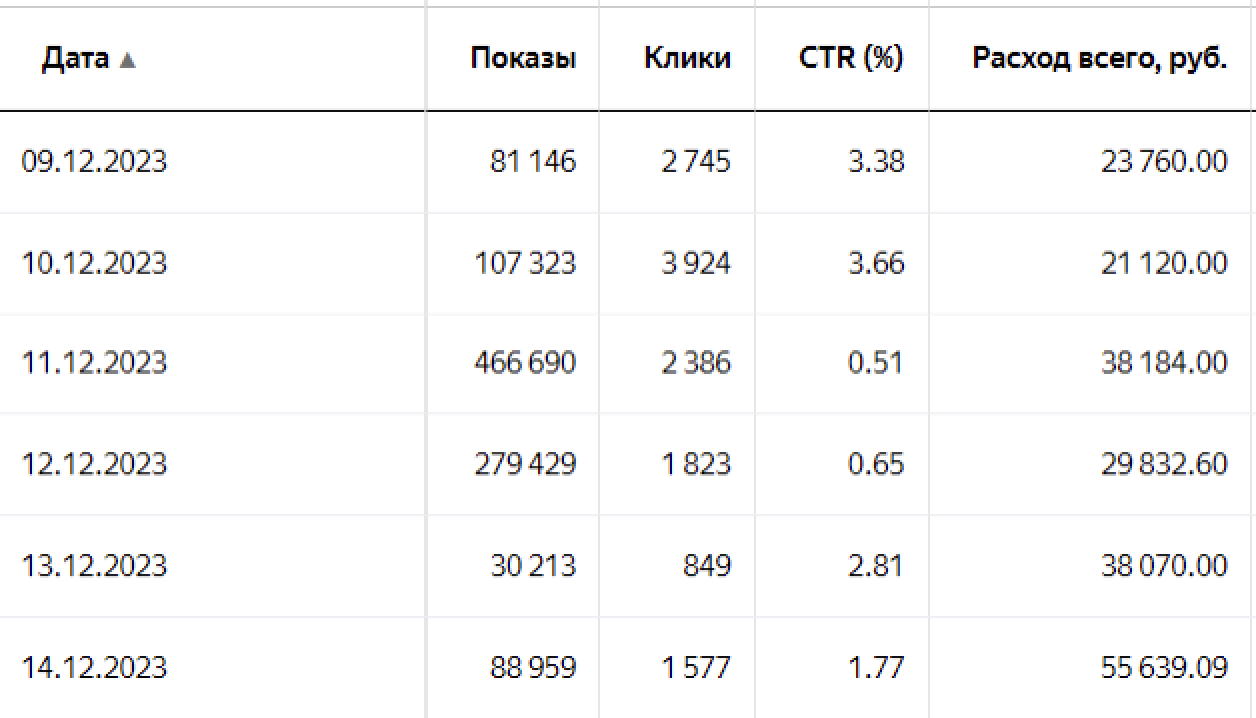Select the 10.12.2023 date cell
This screenshot has width=1256, height=718.
coord(94,263)
